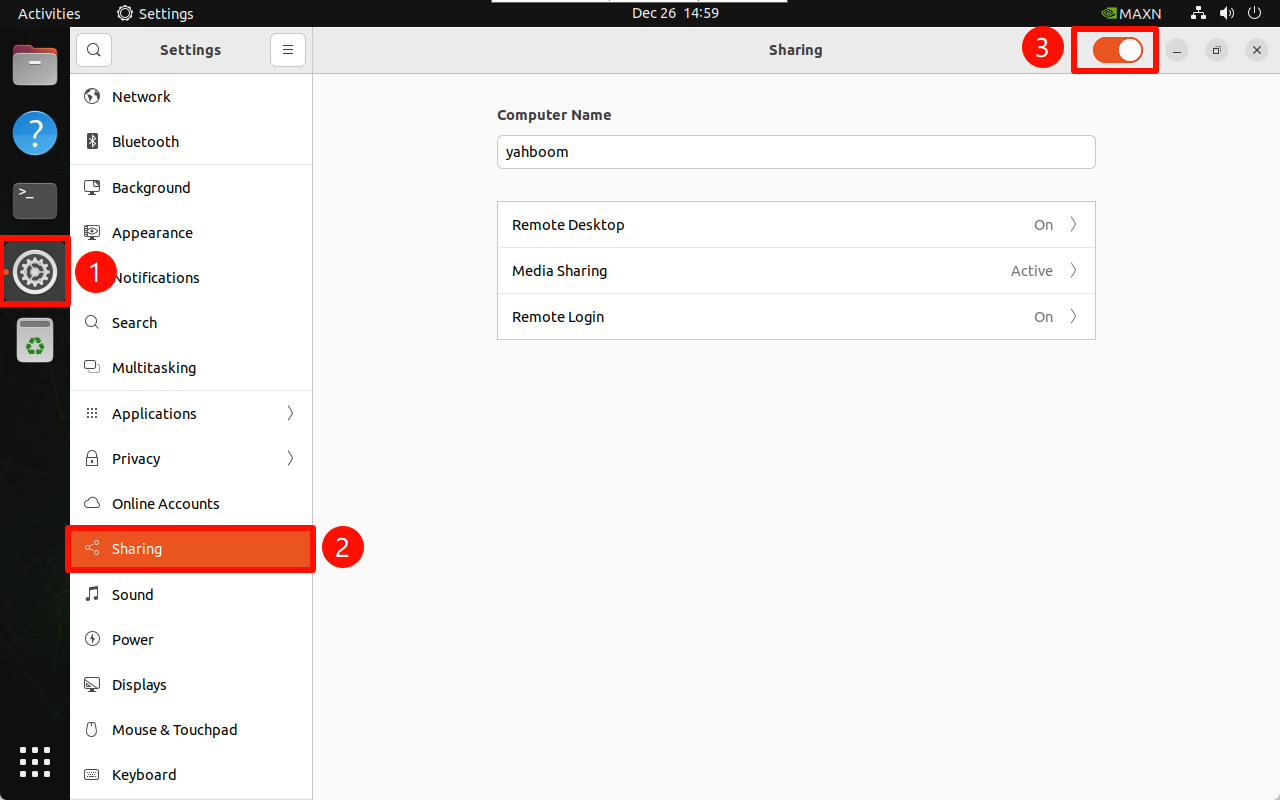The image size is (1280, 800).
Task: Expand the Applications settings section
Action: (153, 413)
